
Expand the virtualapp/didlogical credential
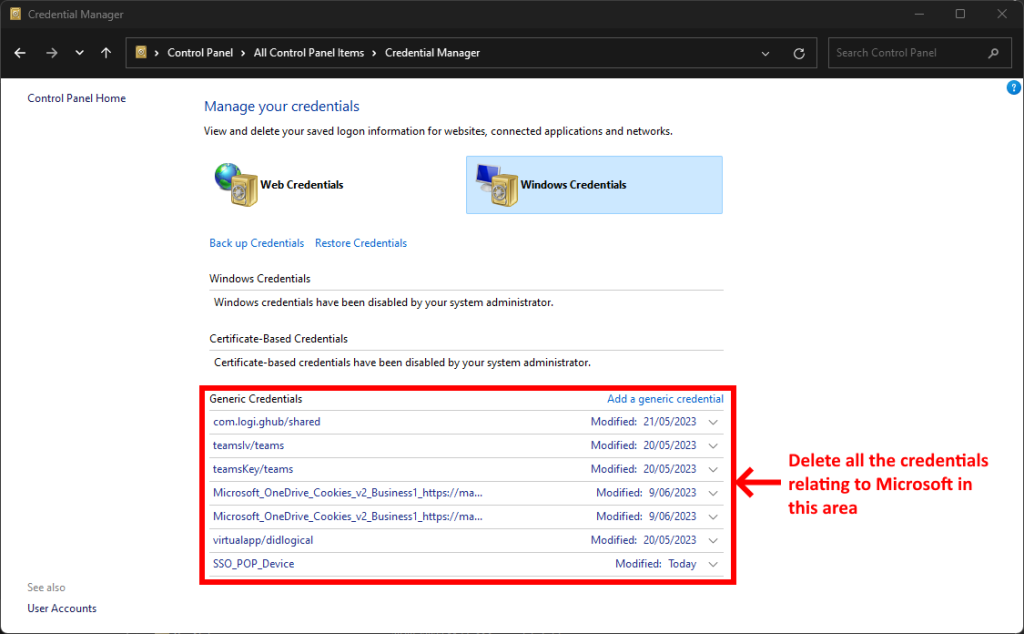713,540
